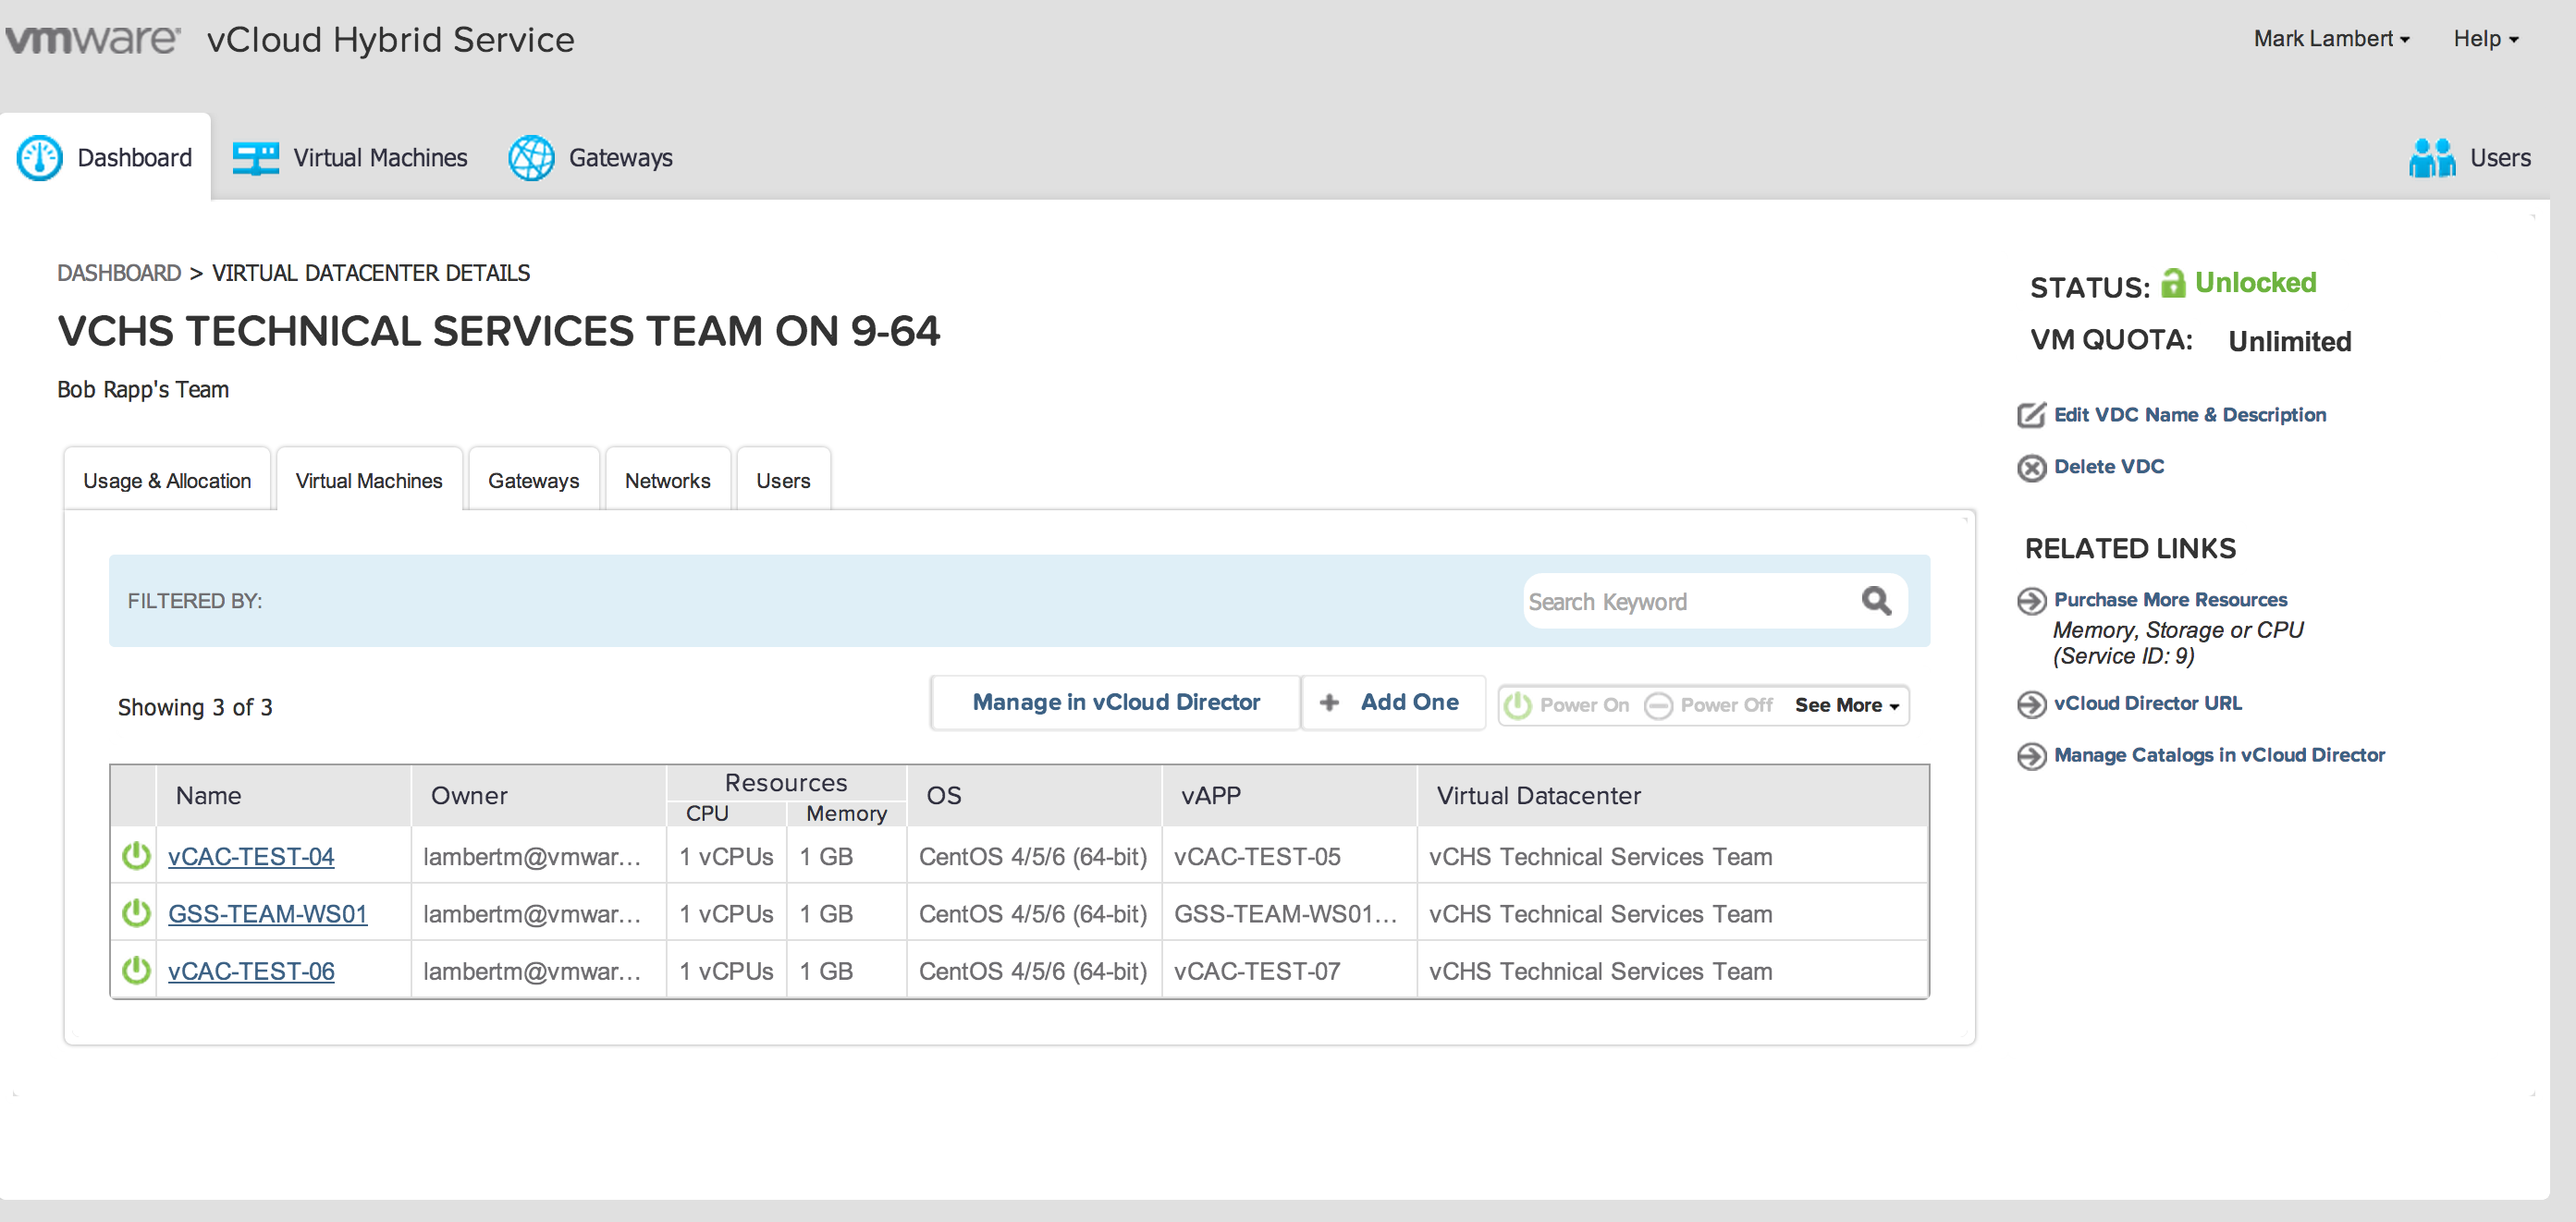Click the Edit VDC pencil icon
The height and width of the screenshot is (1222, 2576).
click(x=2031, y=415)
